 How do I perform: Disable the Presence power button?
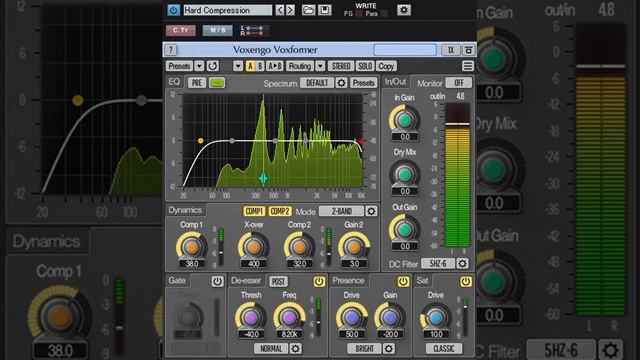pos(403,281)
